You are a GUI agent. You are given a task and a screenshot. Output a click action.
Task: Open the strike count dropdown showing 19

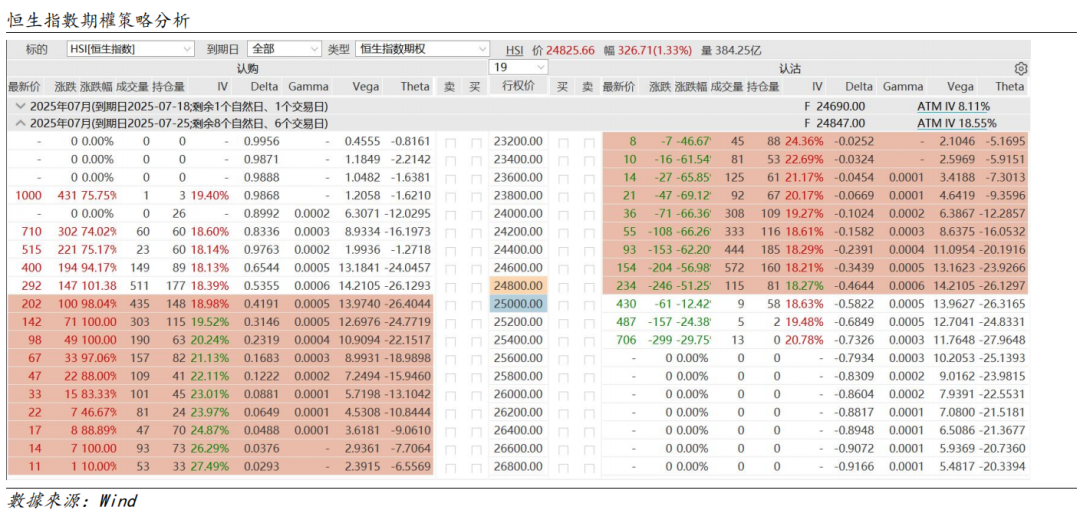518,67
